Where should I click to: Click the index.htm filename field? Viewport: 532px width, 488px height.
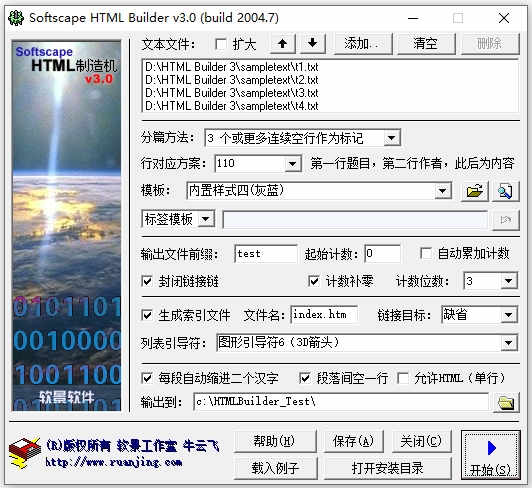[x=324, y=315]
